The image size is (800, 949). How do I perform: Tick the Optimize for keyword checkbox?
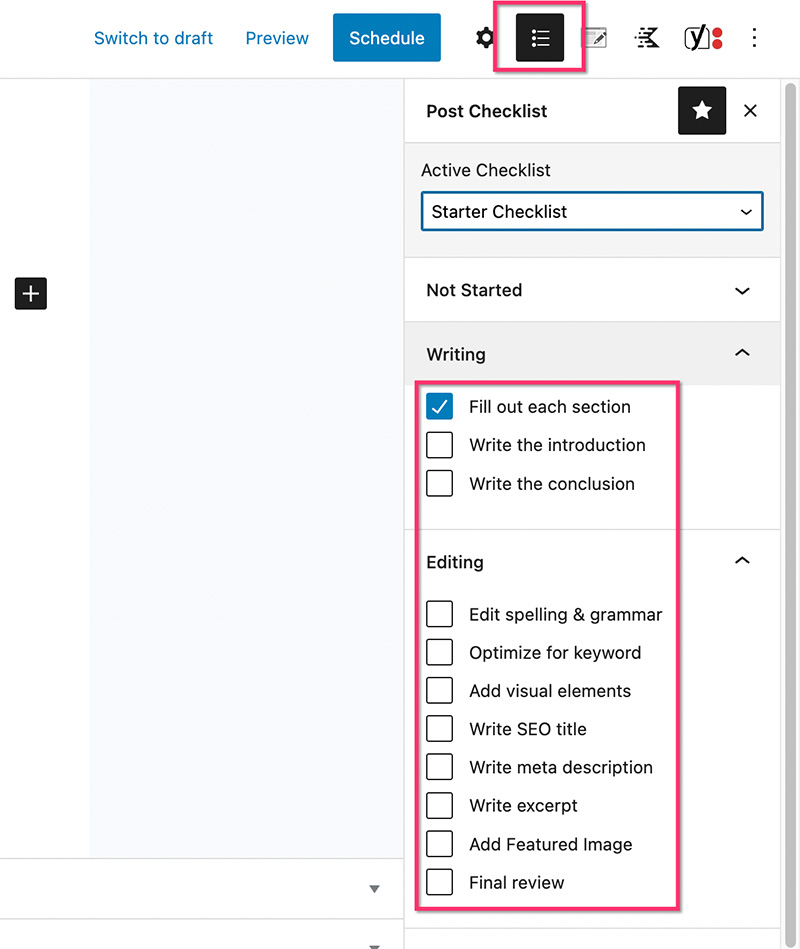439,652
